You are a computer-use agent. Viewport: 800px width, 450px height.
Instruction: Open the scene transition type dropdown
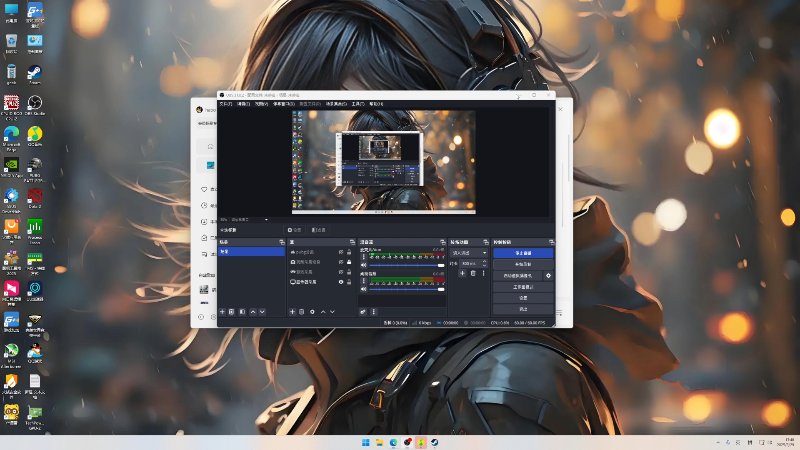[x=469, y=253]
